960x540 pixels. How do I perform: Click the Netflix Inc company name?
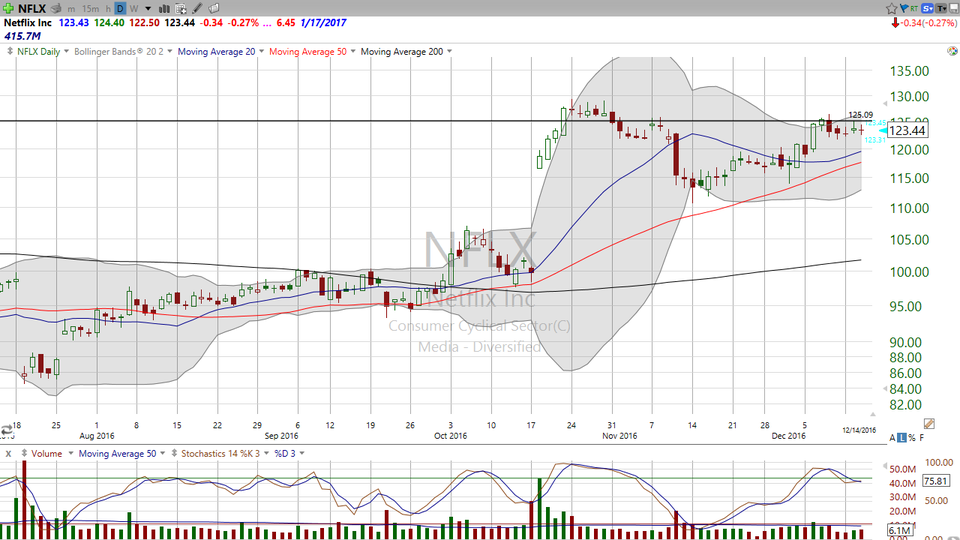(28, 23)
